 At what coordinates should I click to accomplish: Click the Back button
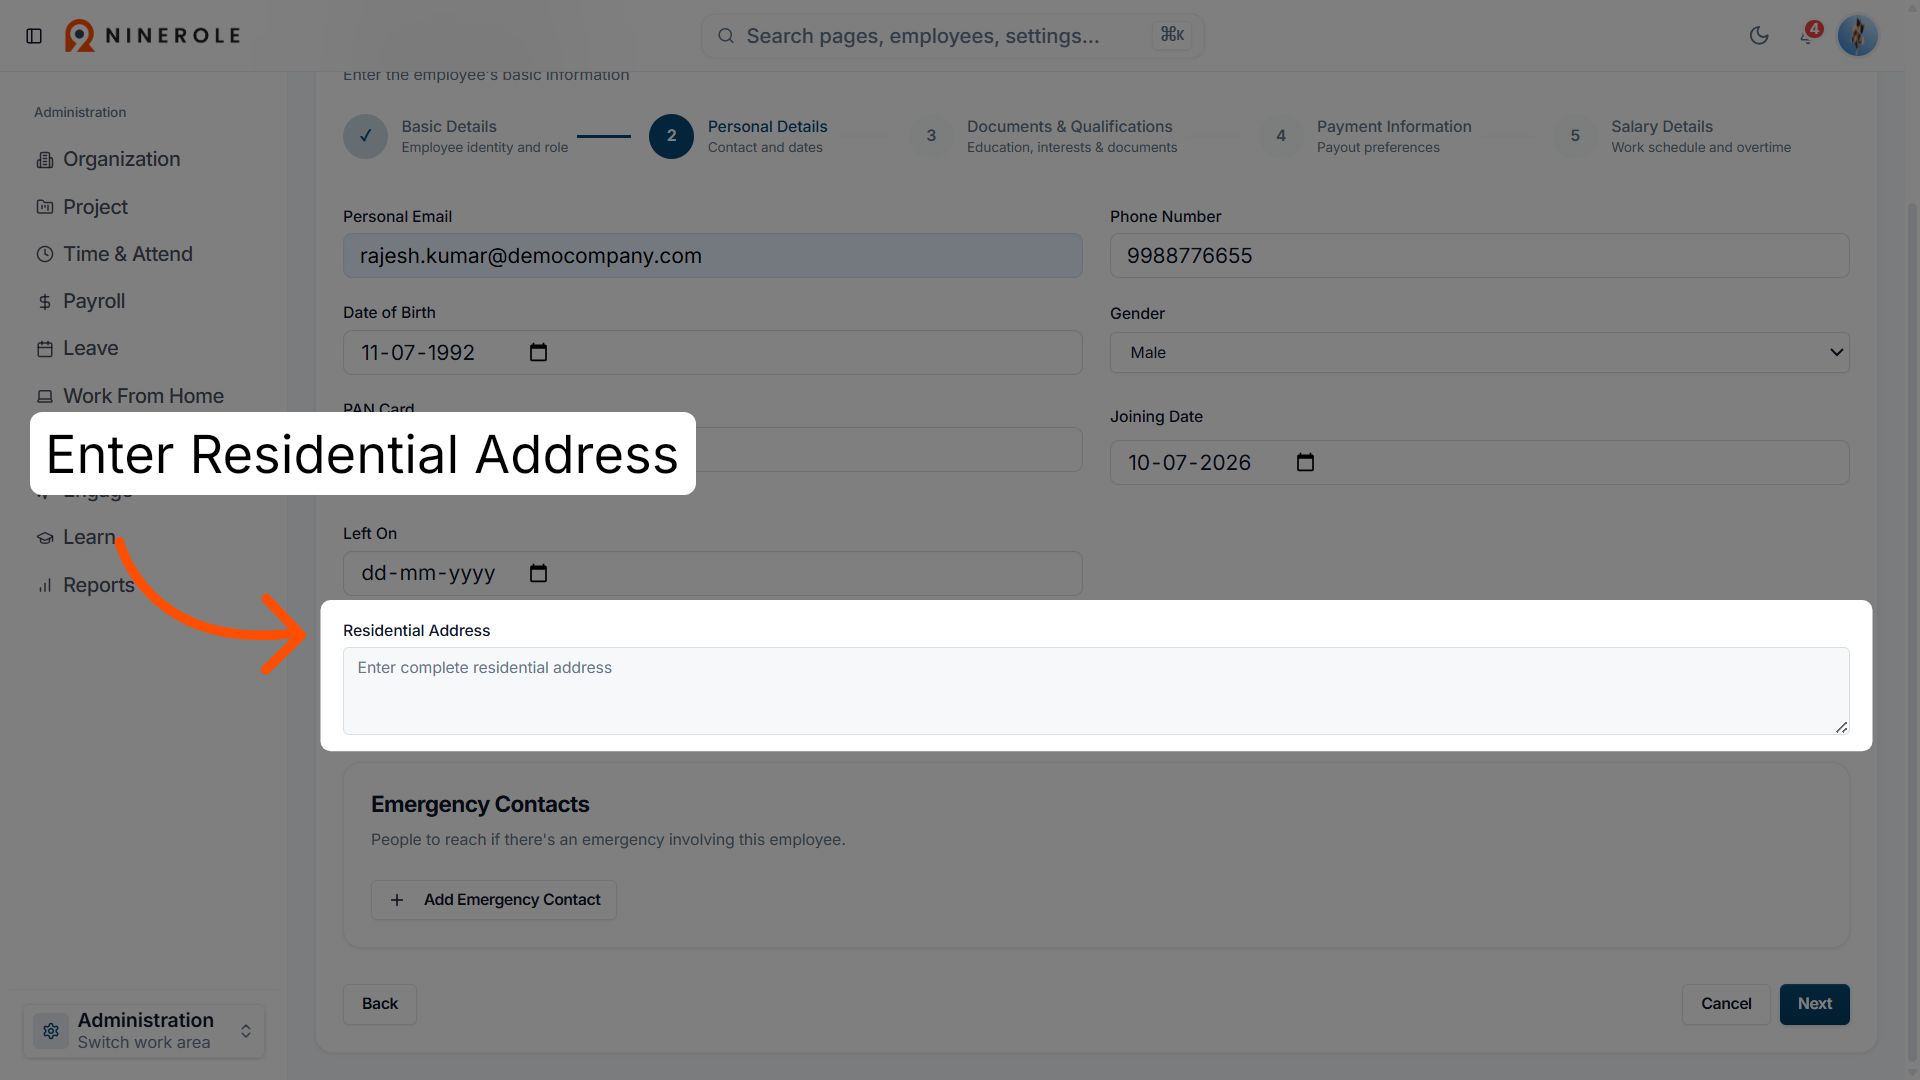[380, 1004]
